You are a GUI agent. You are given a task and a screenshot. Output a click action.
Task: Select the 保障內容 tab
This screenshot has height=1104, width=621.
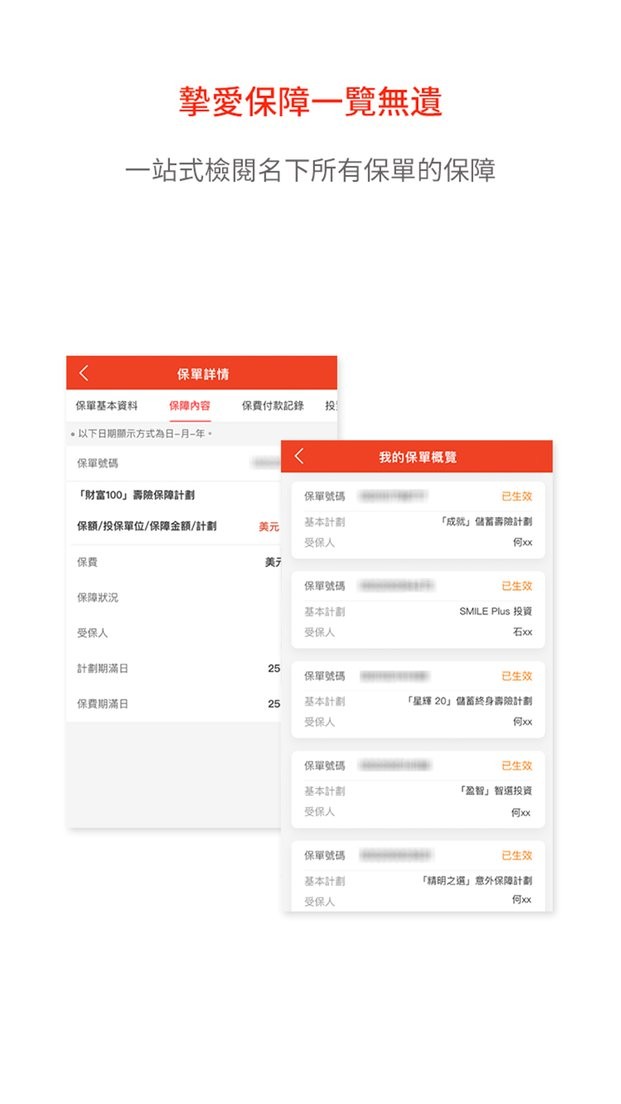[x=189, y=406]
